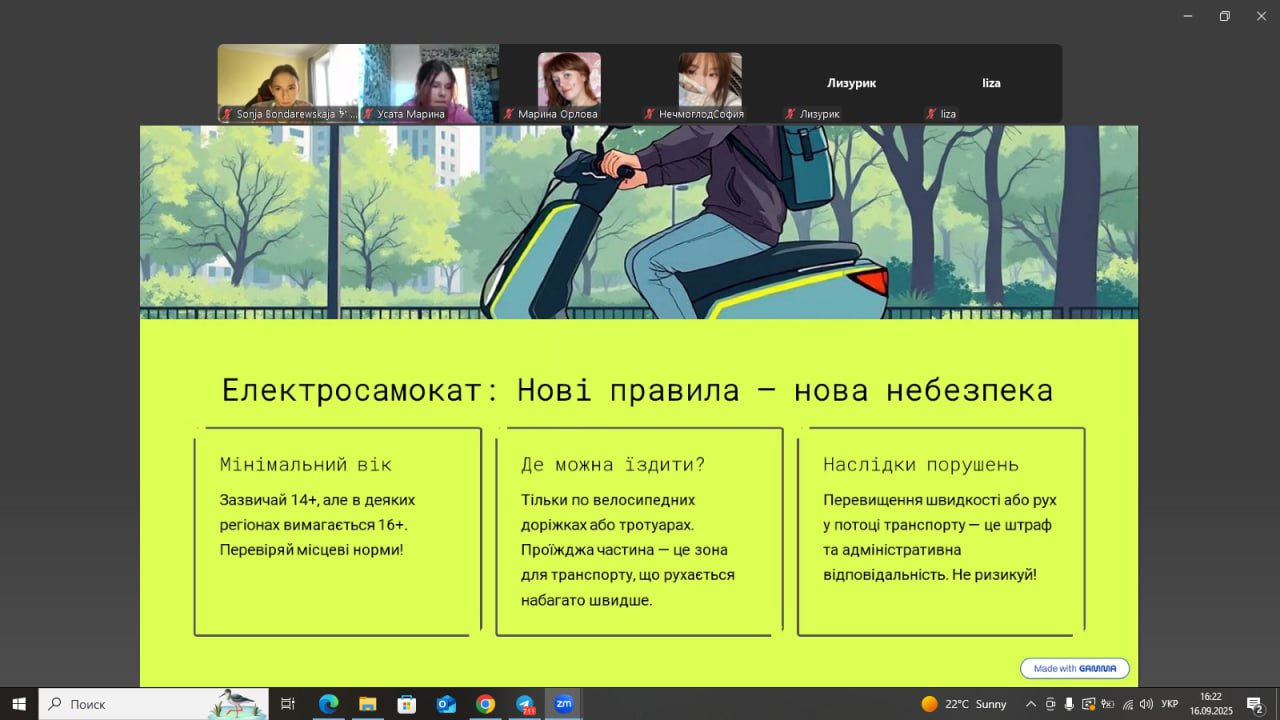This screenshot has width=1280, height=720.
Task: Open the 22°C Sunny weather widget
Action: [964, 704]
